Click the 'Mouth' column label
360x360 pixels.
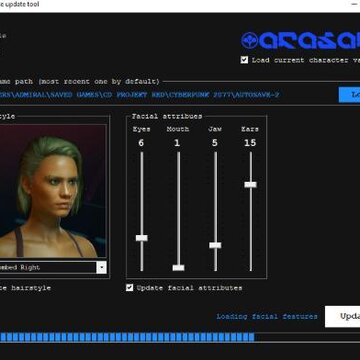(178, 129)
